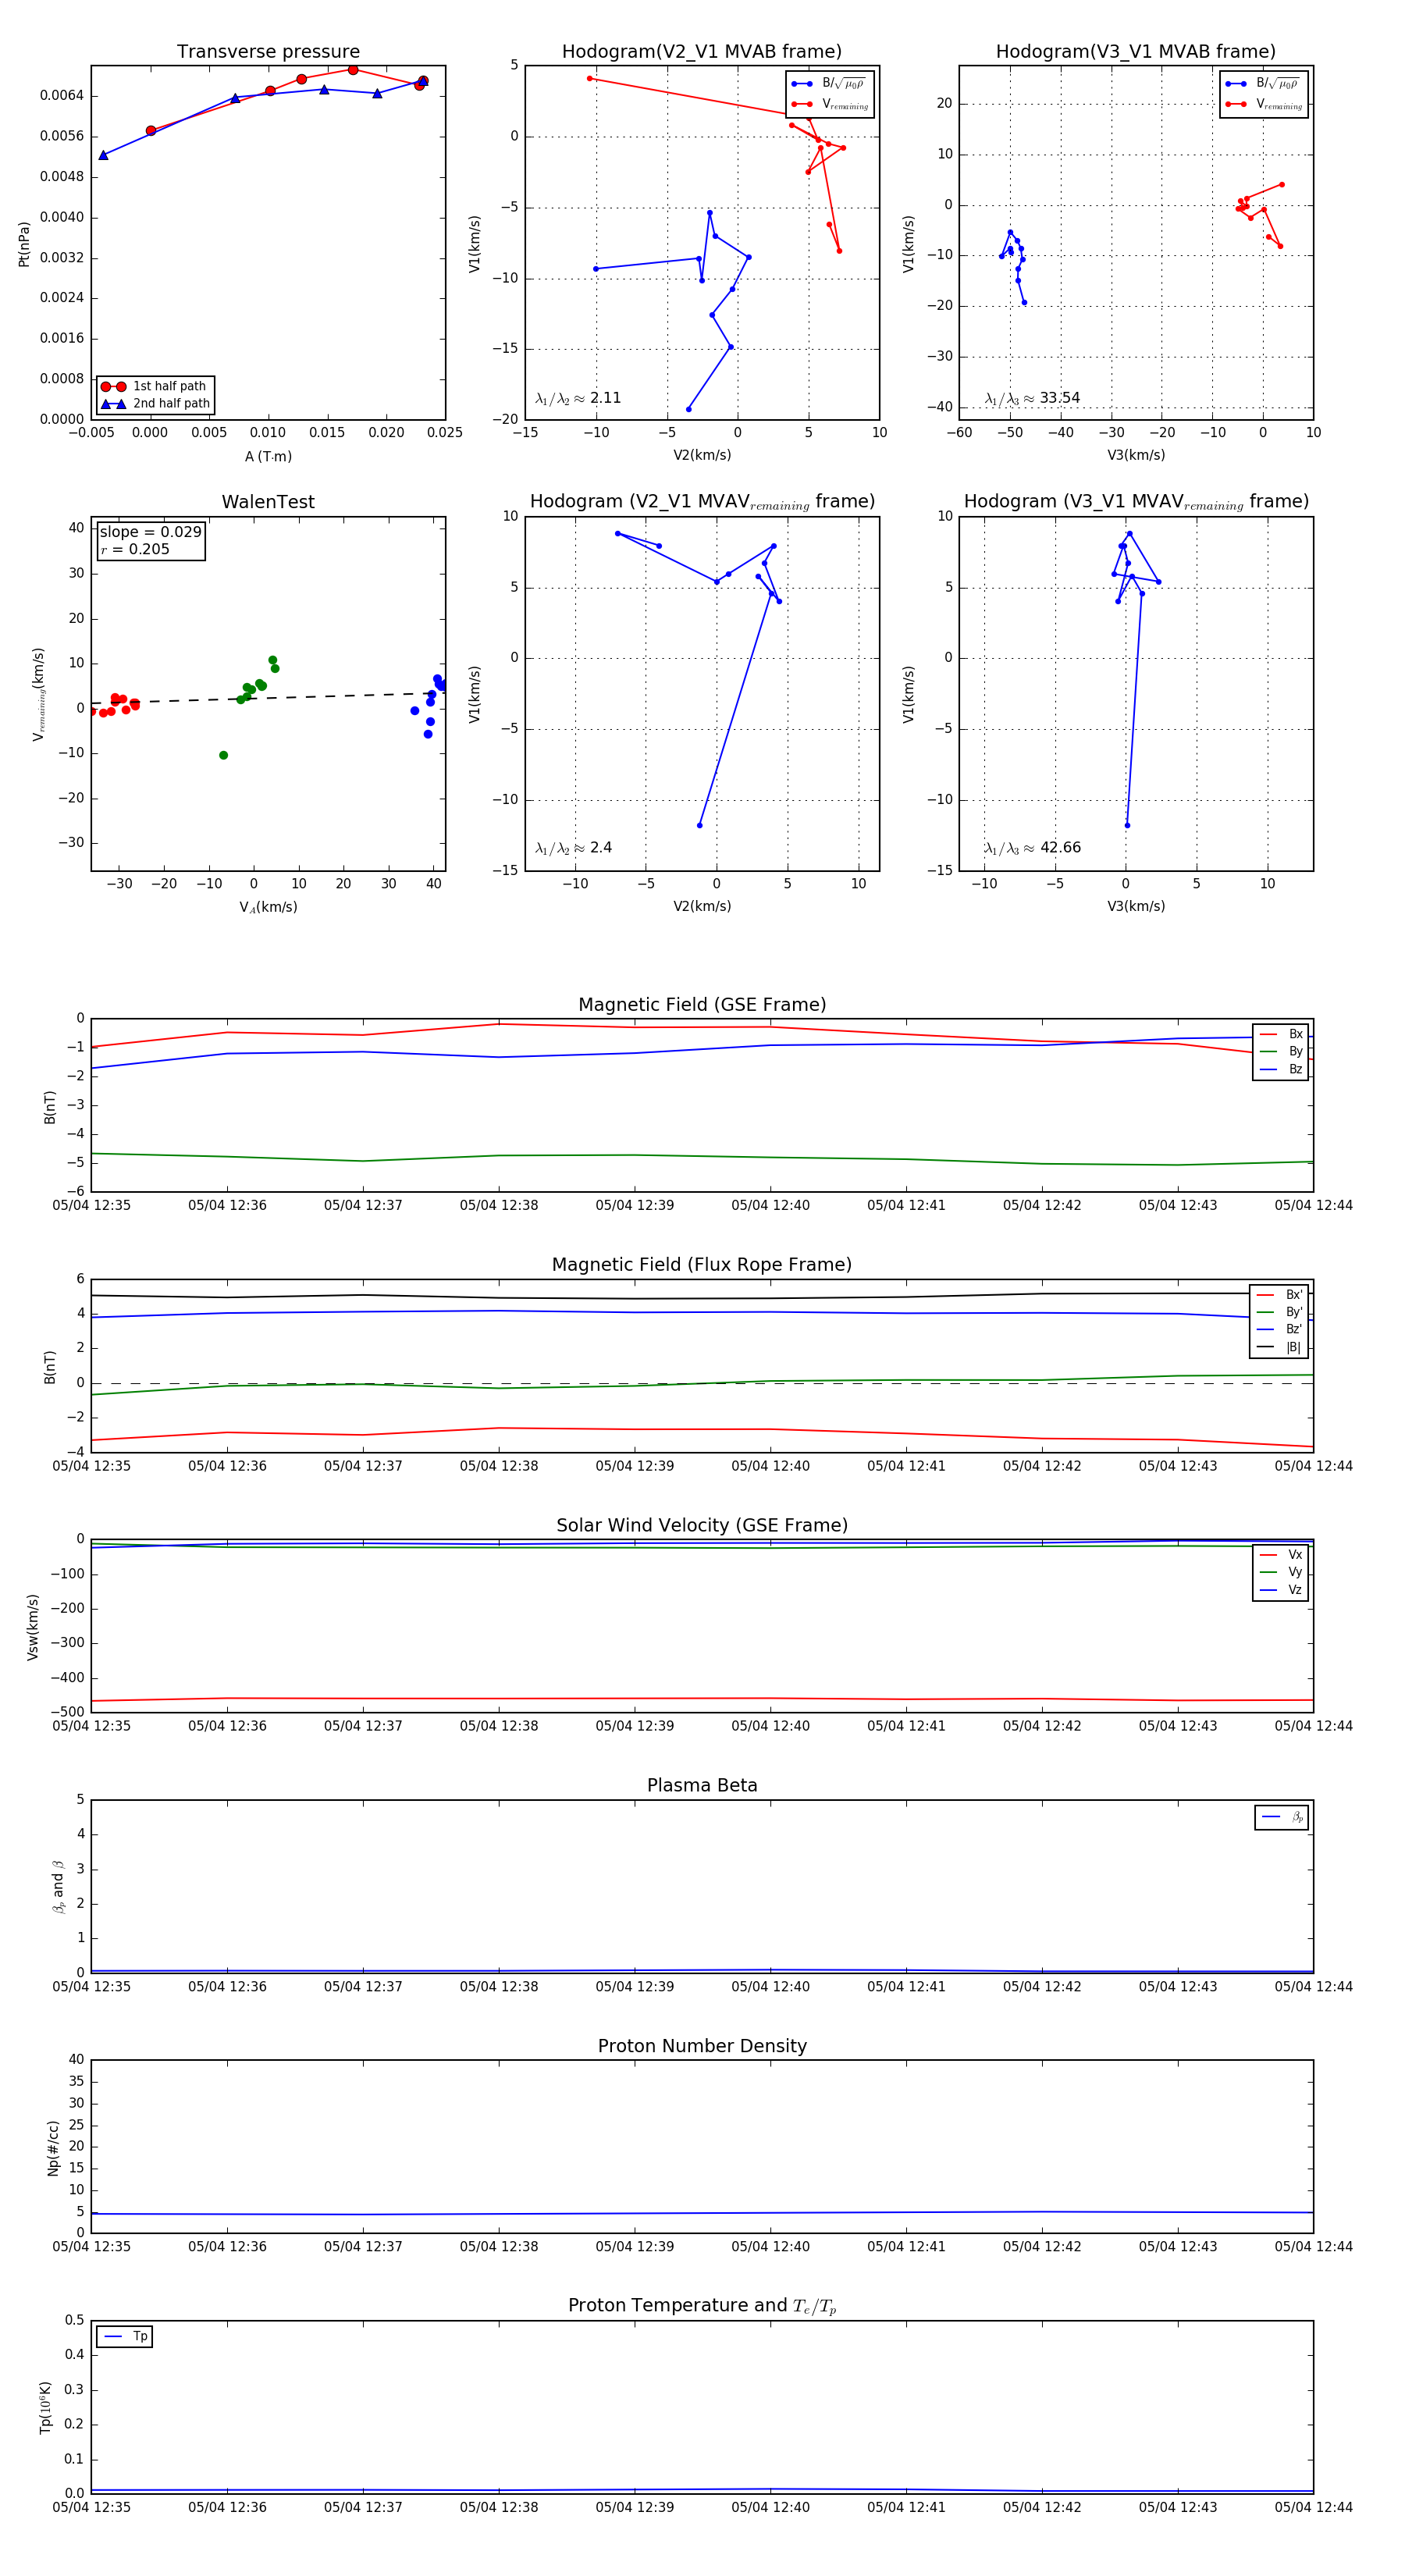Click the leftmost blue triangle in the Transverse pressure plot
Image resolution: width=1405 pixels, height=2576 pixels.
pos(103,155)
